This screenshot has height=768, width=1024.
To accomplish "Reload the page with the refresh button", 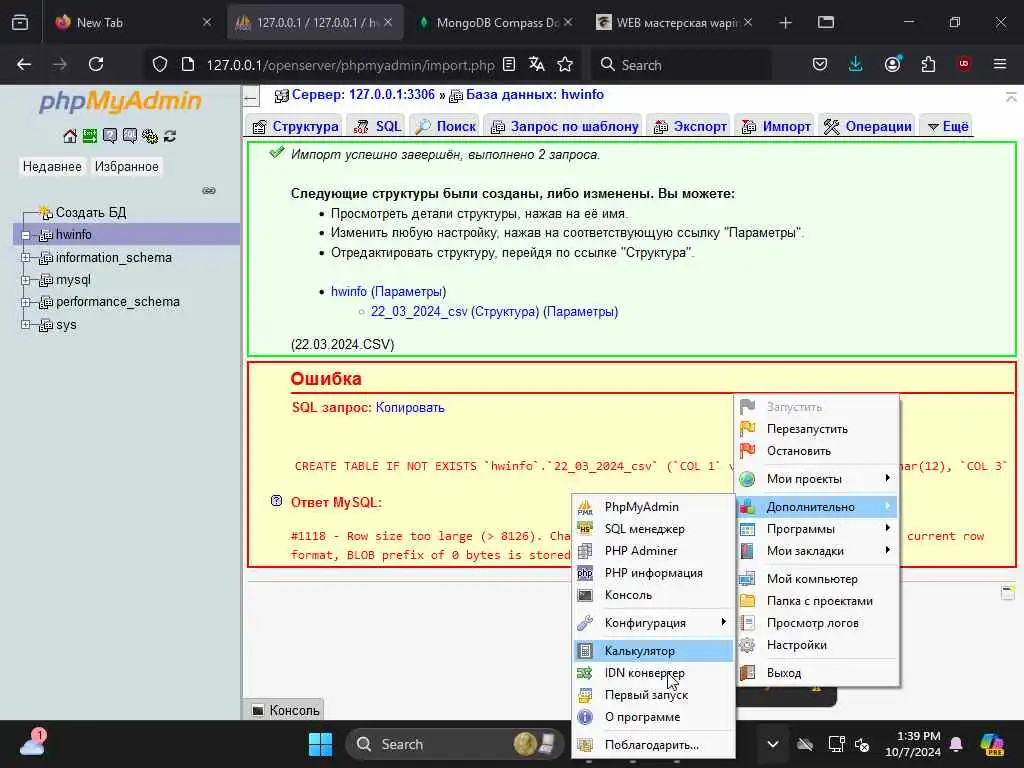I will coord(96,64).
